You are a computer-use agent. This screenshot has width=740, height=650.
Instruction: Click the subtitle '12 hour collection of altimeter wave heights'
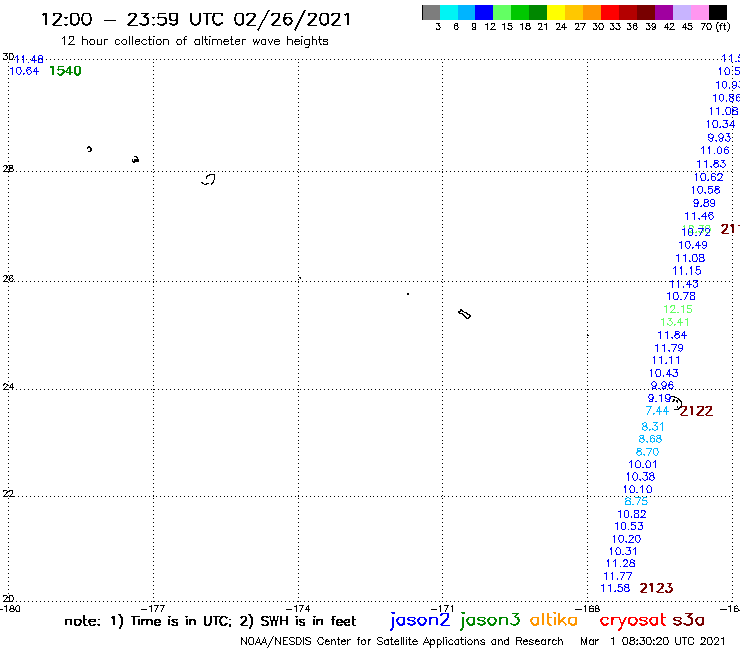tap(194, 41)
